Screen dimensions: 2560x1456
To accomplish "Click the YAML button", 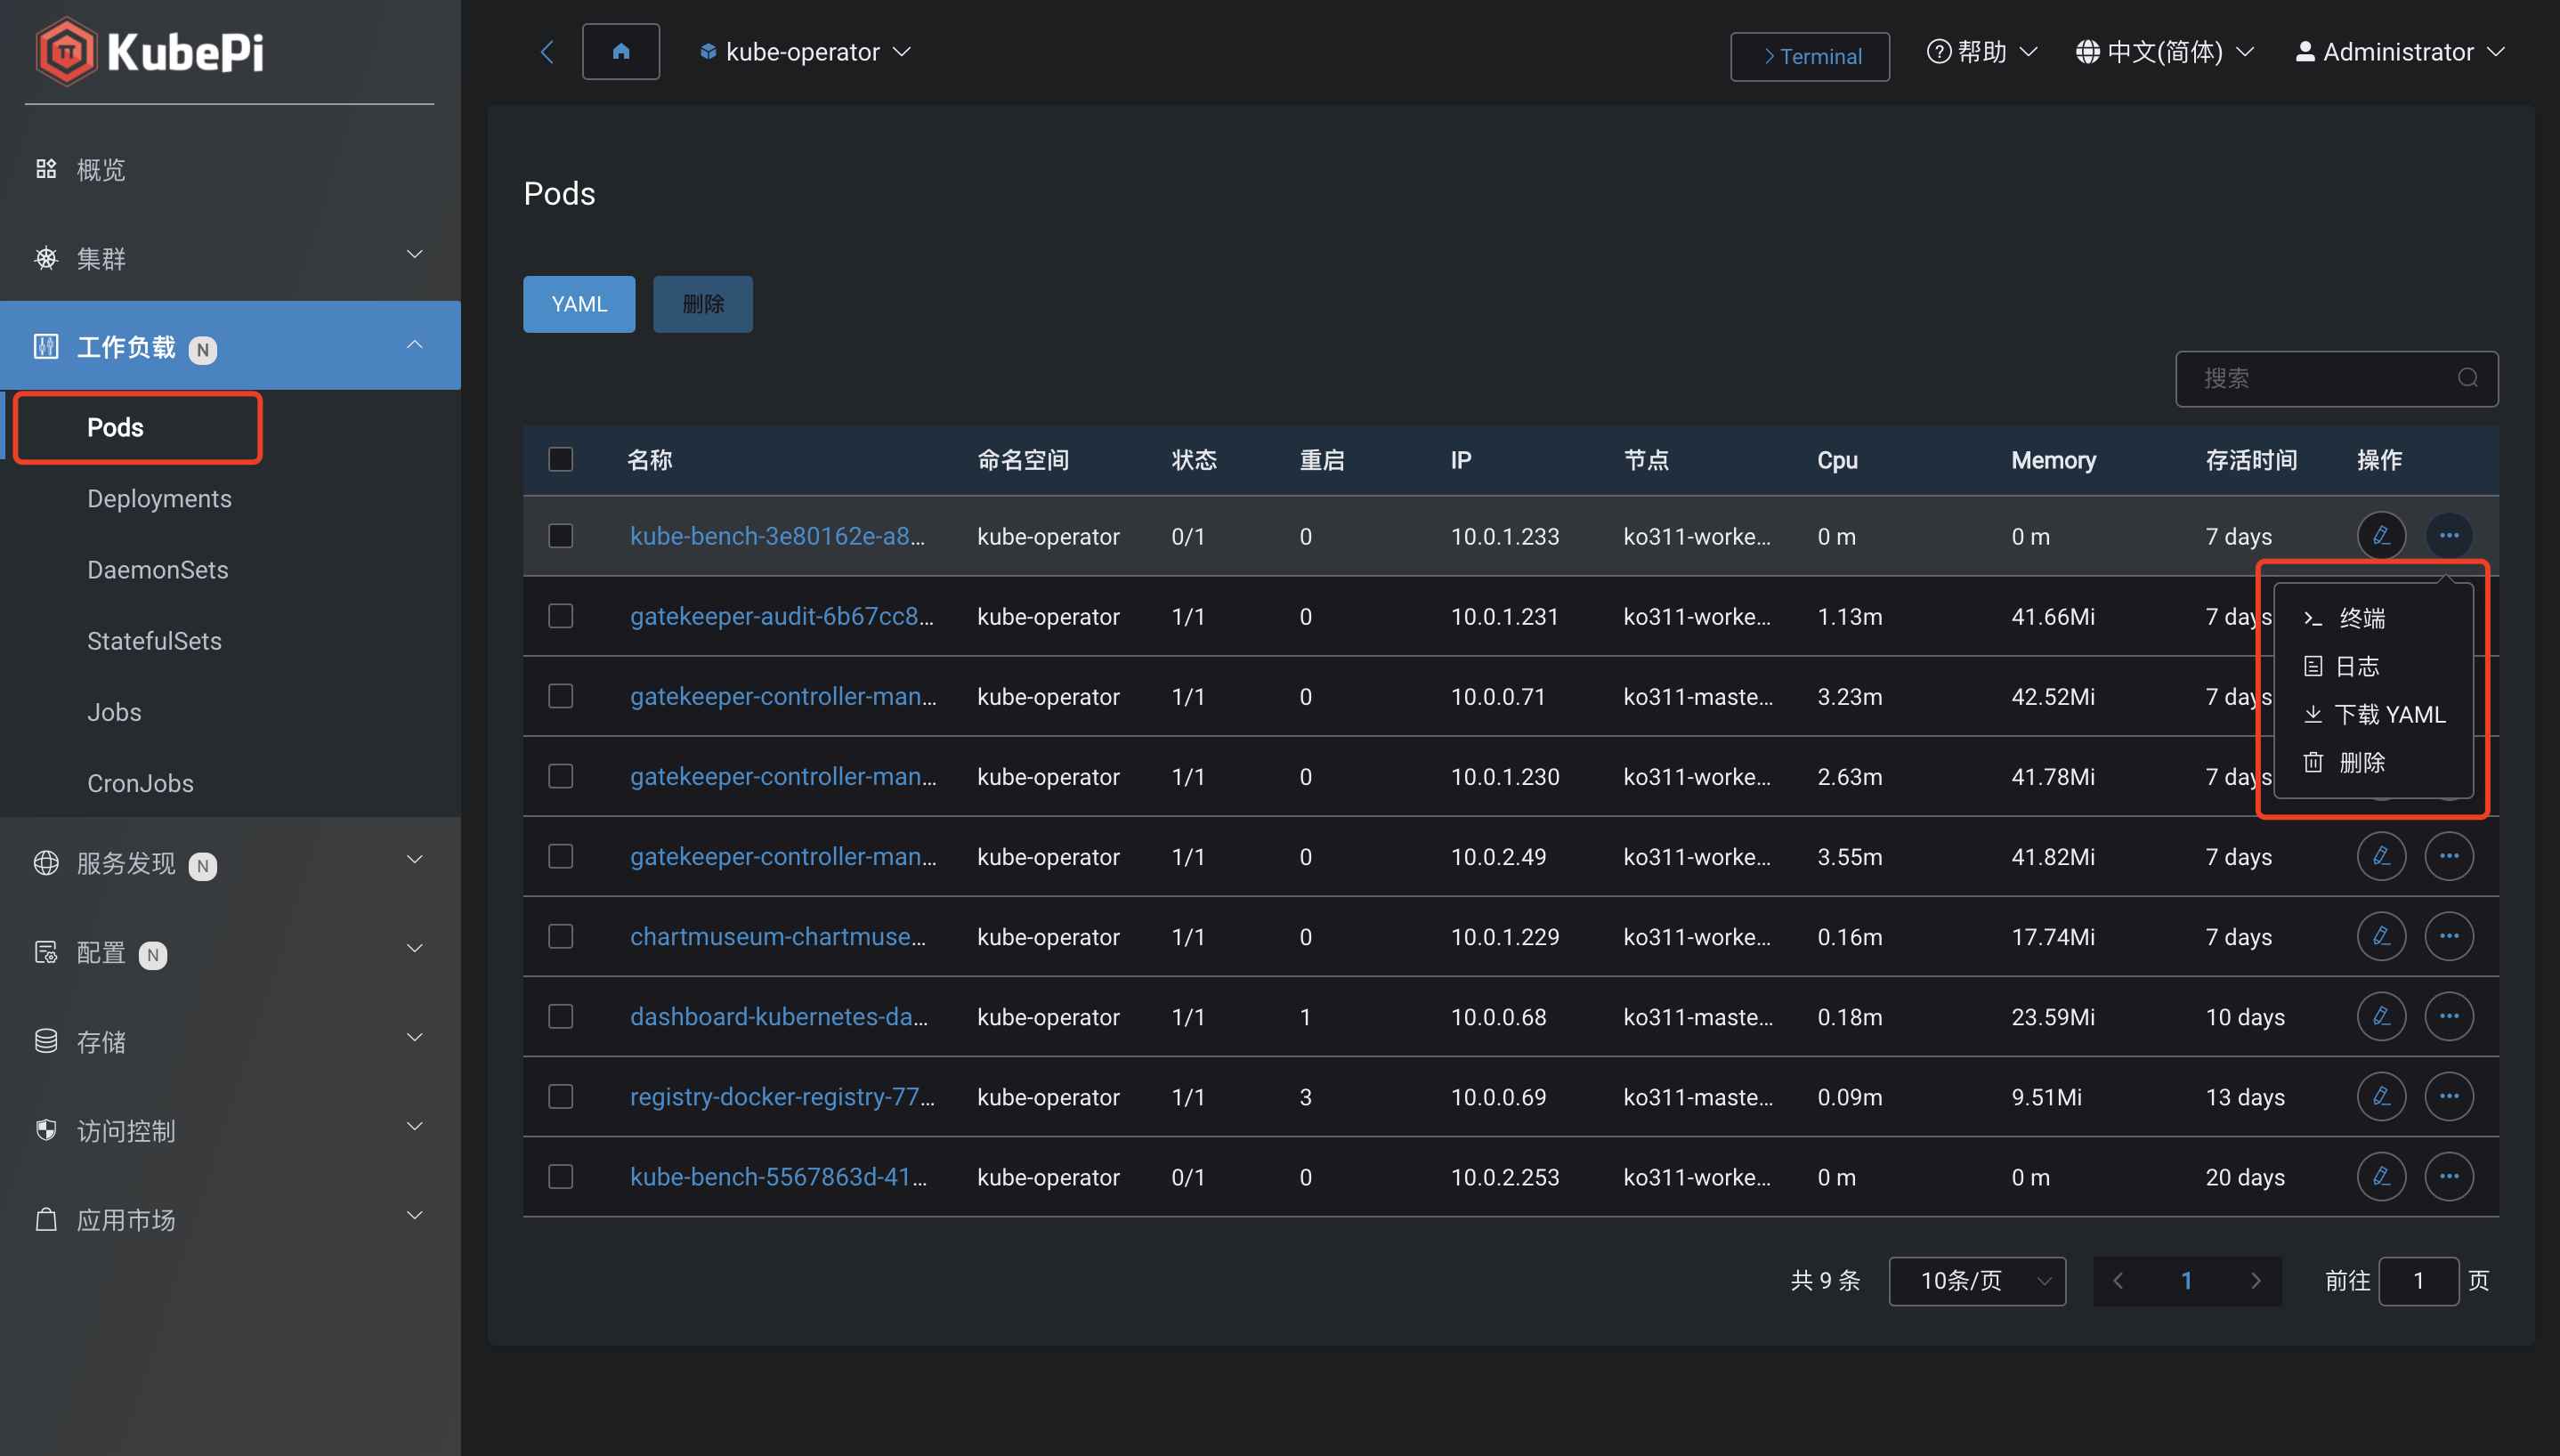I will (579, 304).
